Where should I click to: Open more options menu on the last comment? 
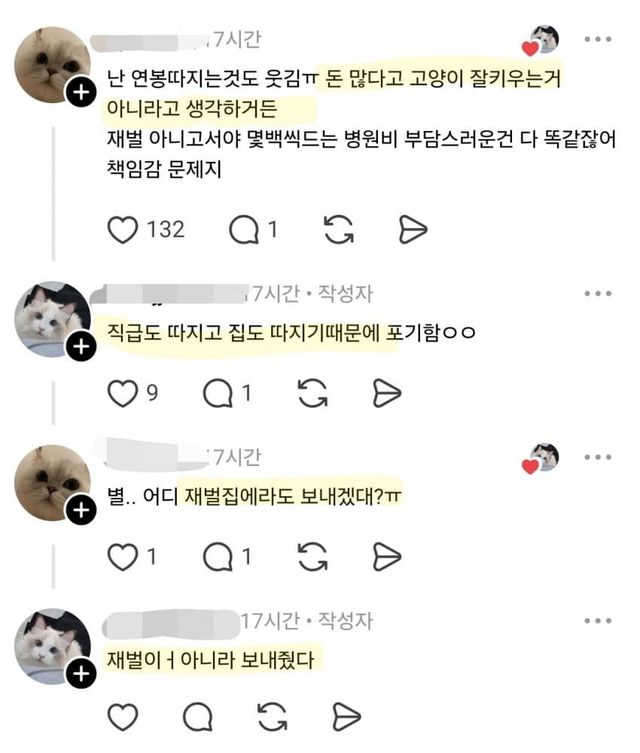point(598,621)
